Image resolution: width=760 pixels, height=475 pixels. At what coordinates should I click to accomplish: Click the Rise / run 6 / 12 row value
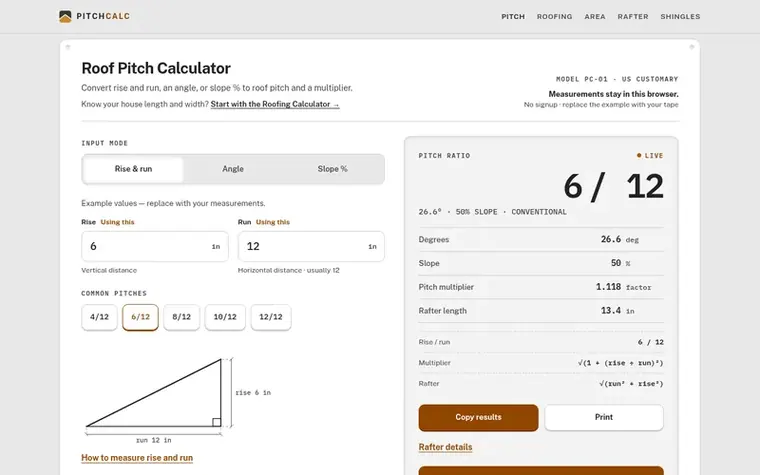point(650,342)
